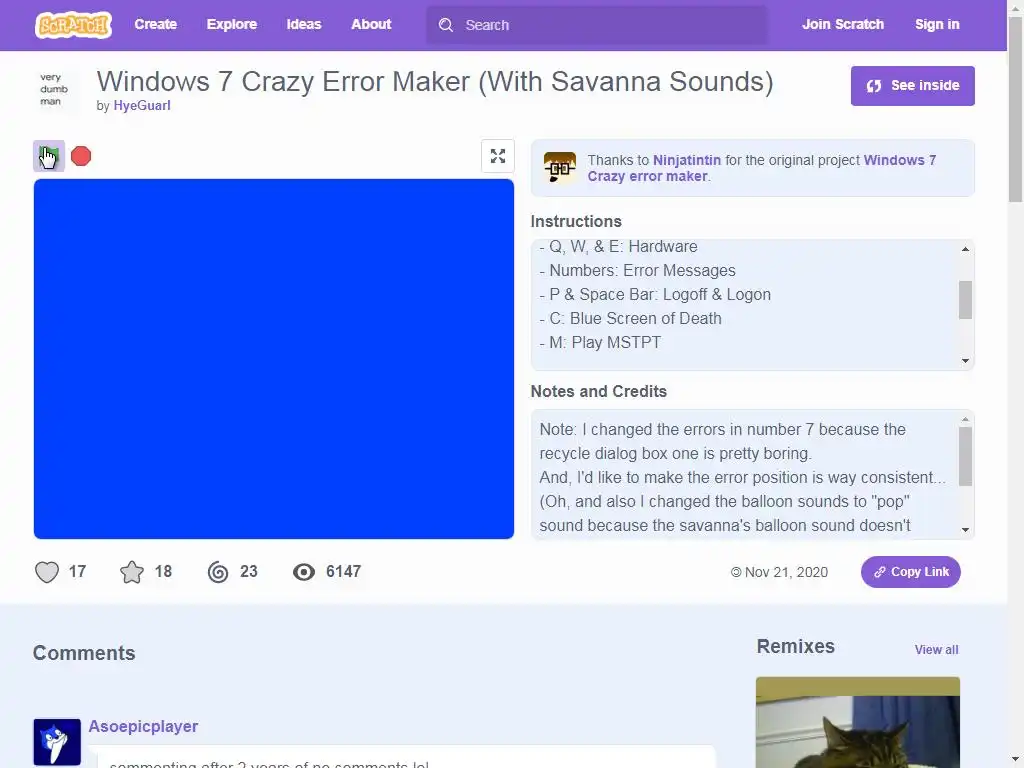Click the views eye icon
This screenshot has height=768, width=1024.
(x=304, y=572)
